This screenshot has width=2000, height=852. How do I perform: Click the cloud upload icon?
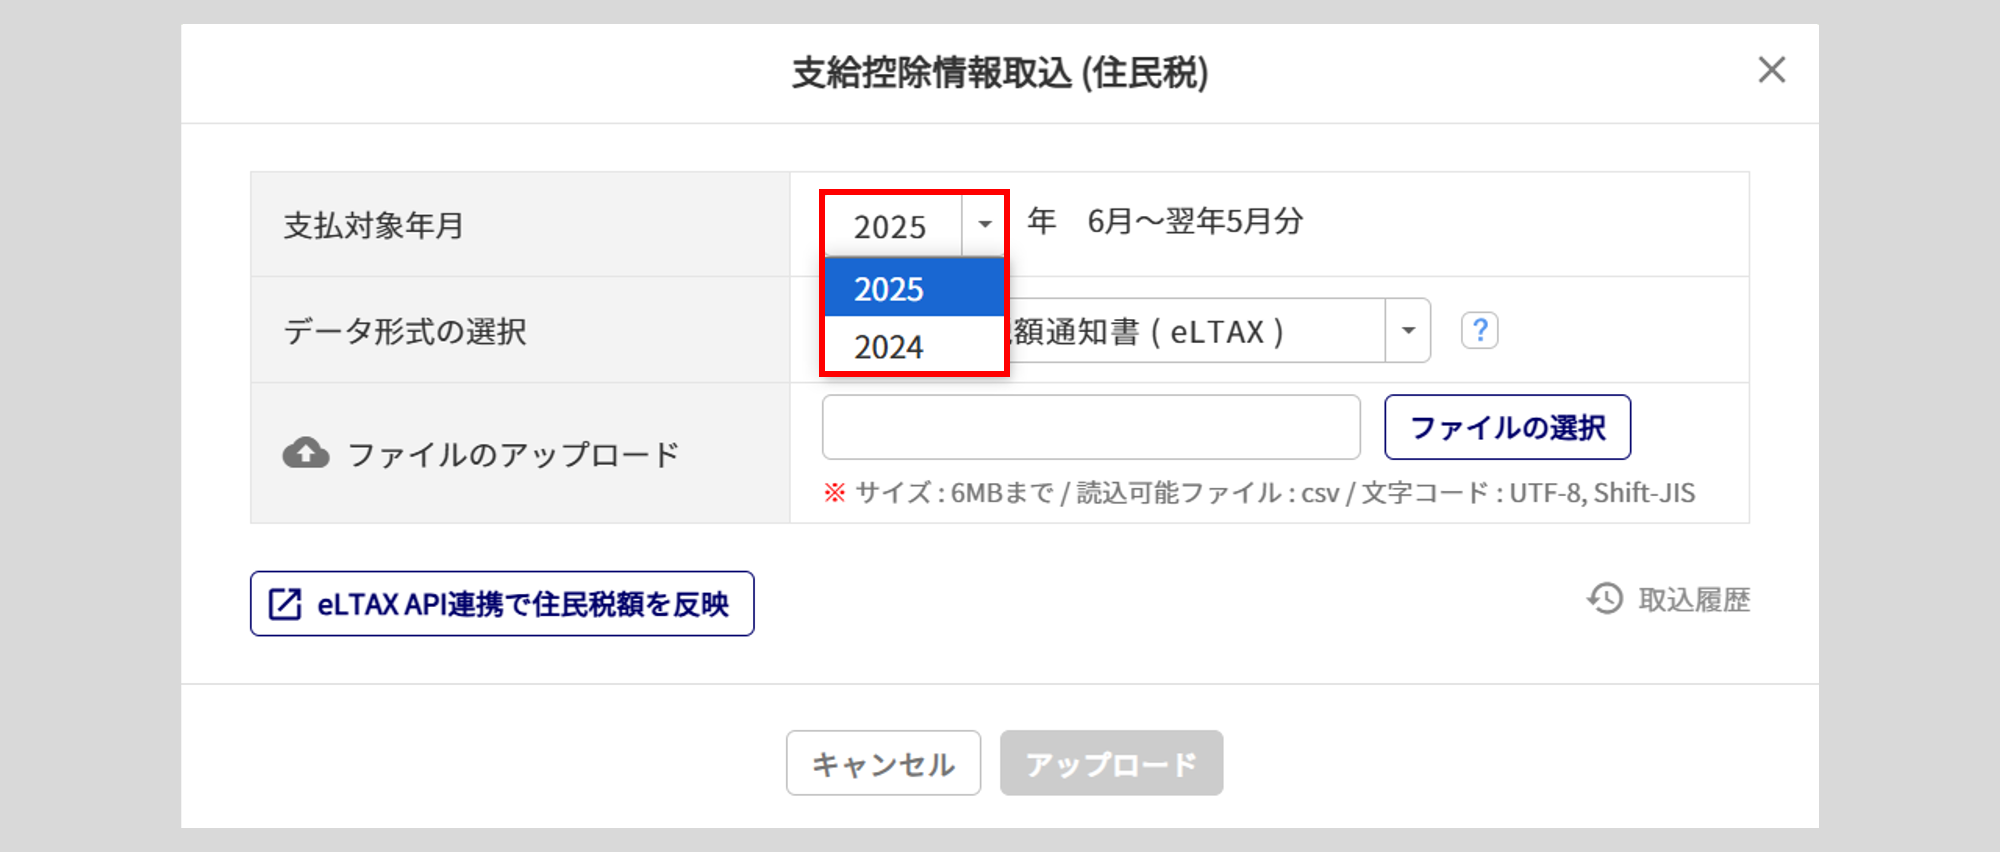306,454
